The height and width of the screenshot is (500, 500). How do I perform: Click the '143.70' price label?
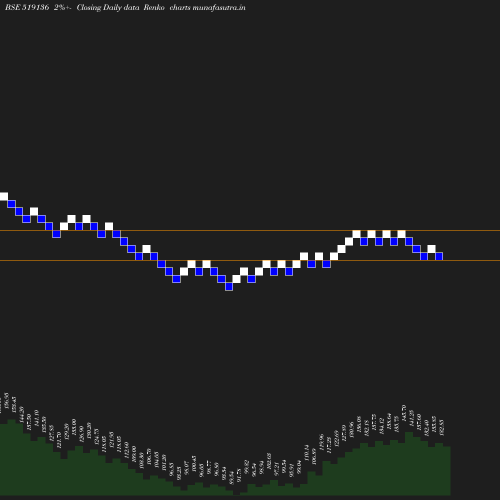point(404,413)
